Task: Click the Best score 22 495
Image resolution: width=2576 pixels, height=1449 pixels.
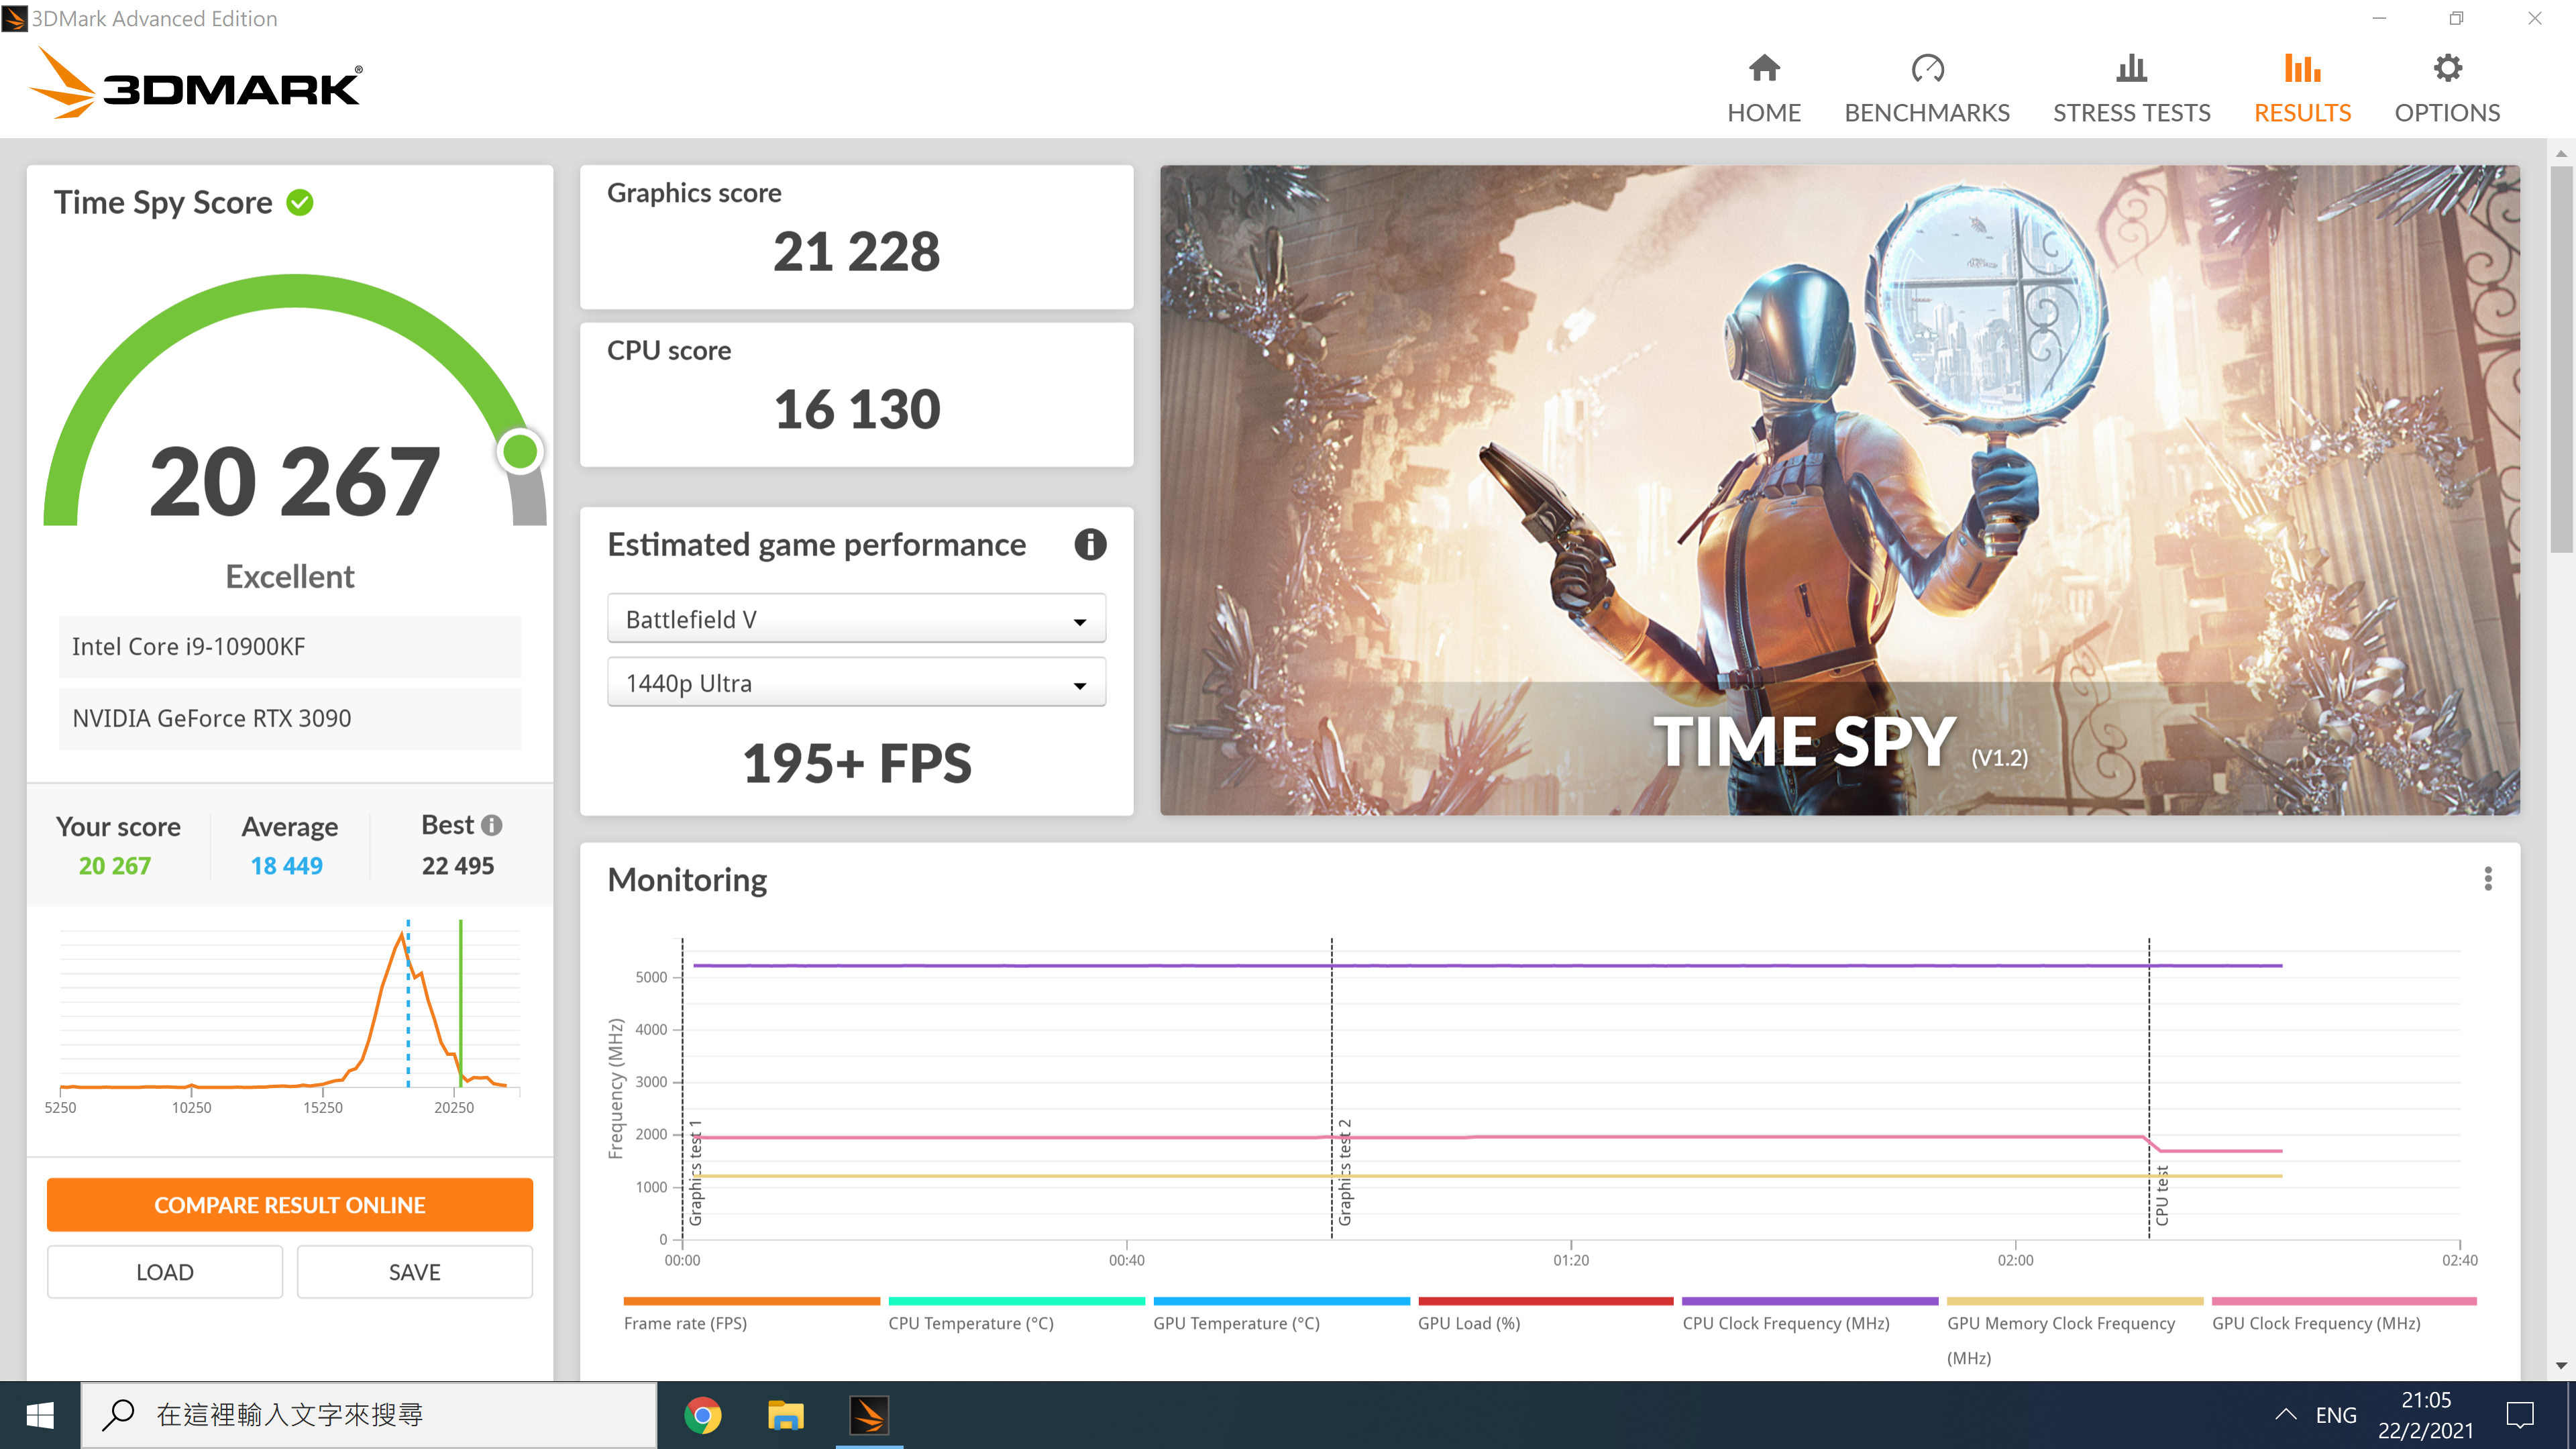Action: (x=458, y=866)
